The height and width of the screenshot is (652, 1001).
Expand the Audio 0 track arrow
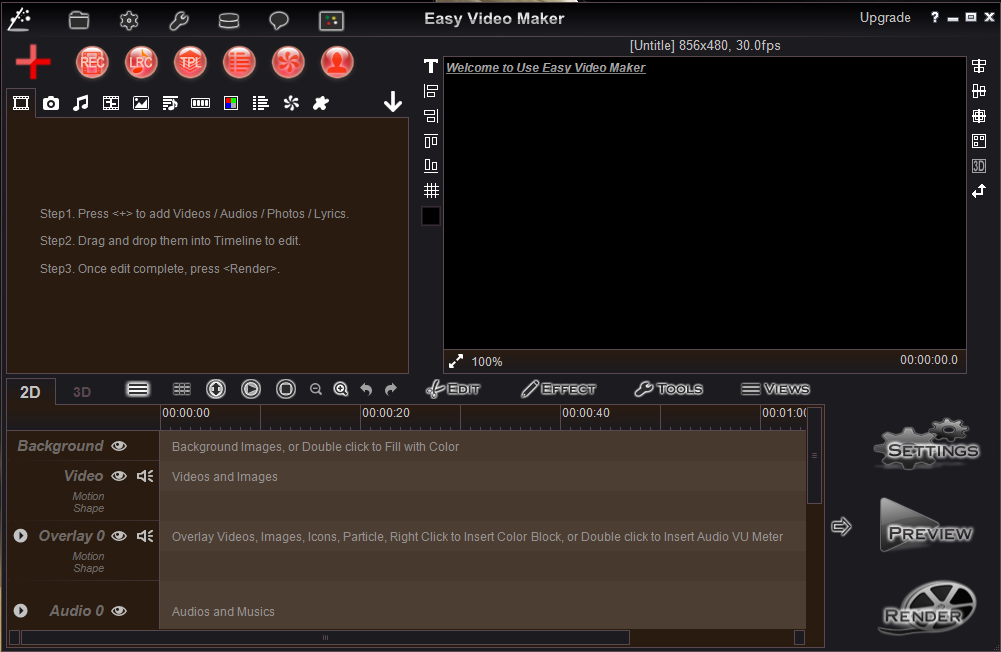[x=20, y=610]
